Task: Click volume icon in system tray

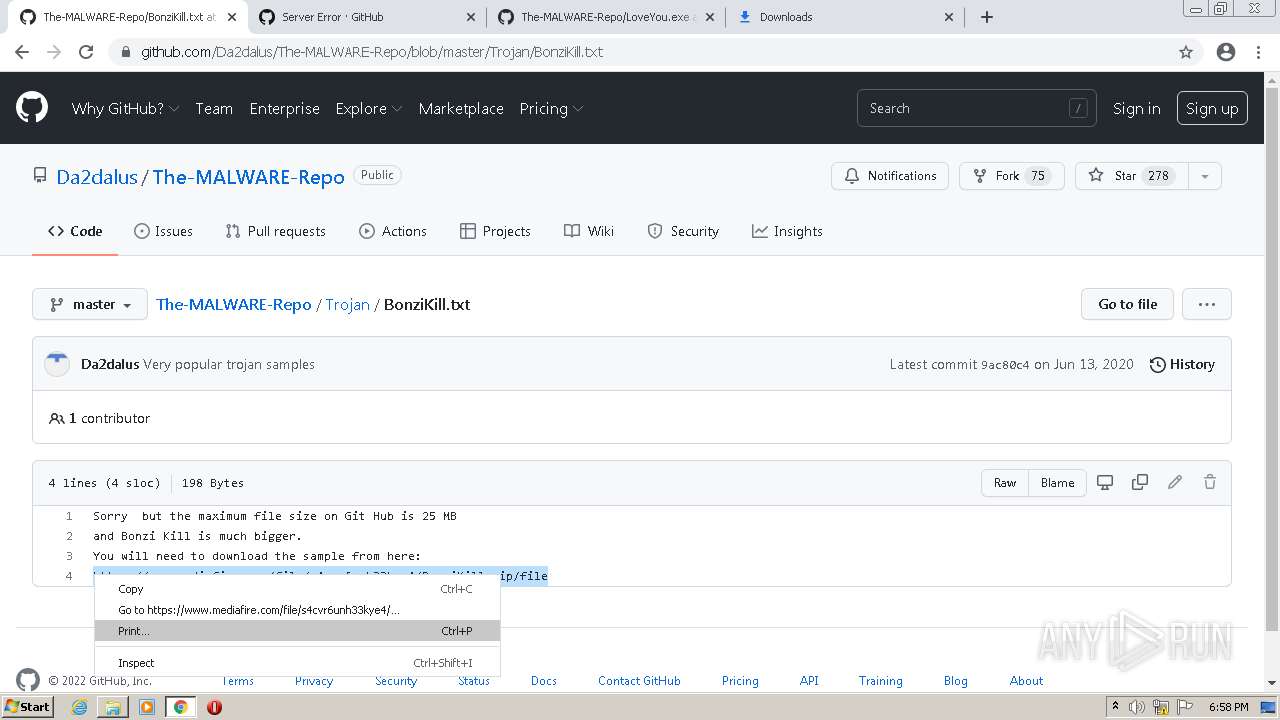Action: (x=1136, y=707)
